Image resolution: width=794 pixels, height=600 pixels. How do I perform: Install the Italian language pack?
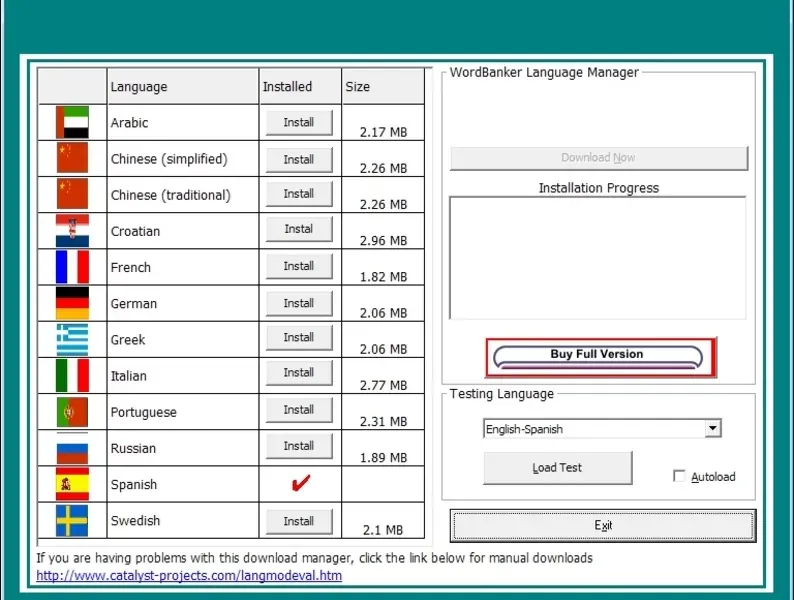tap(299, 373)
